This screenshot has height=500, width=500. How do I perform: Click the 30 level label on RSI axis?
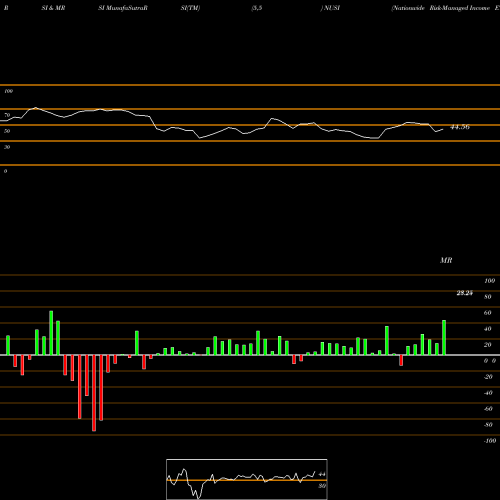coord(7,147)
